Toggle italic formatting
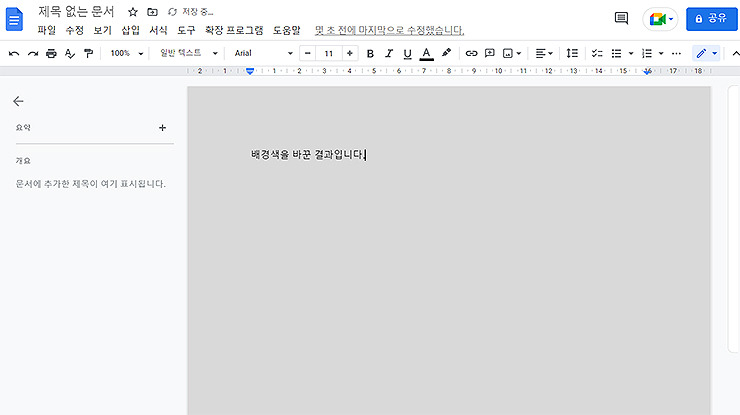The image size is (740, 415). pyautogui.click(x=389, y=53)
